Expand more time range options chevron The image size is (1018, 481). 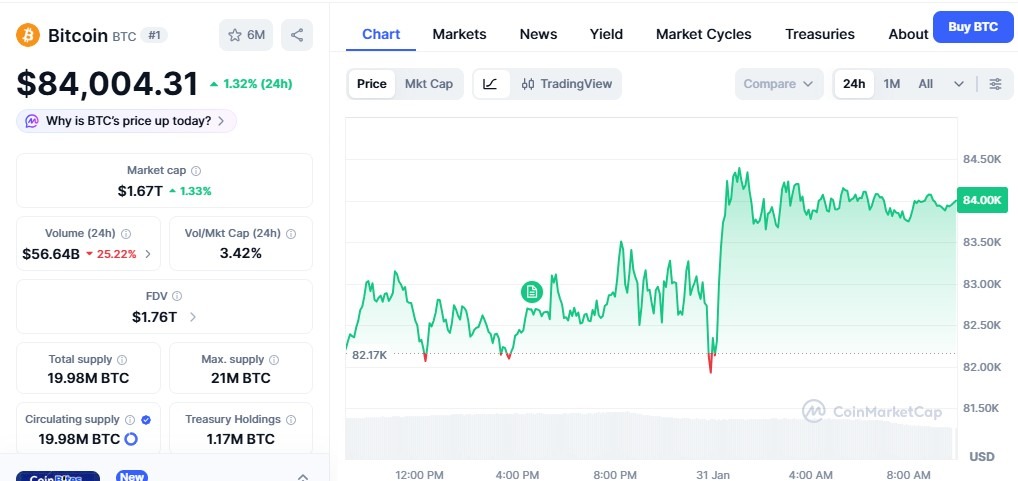(x=959, y=84)
